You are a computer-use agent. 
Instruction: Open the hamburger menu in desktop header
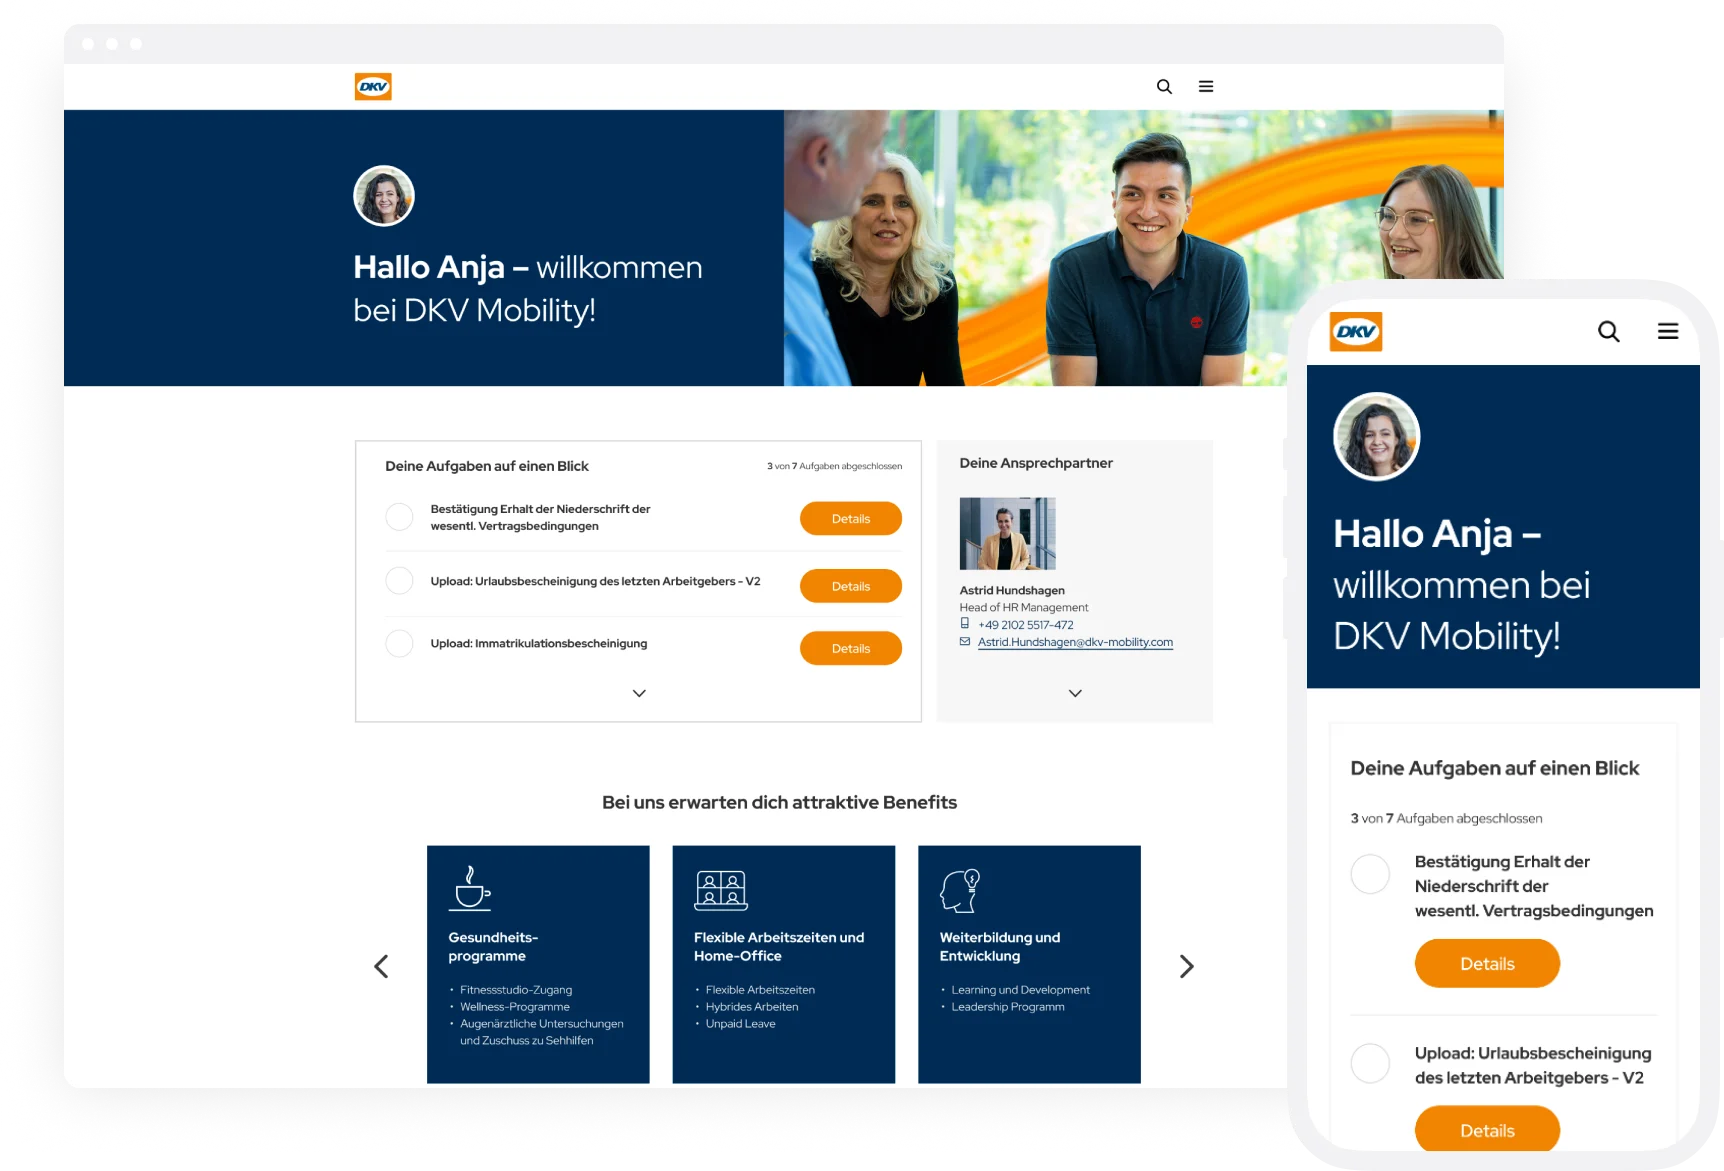click(x=1206, y=87)
